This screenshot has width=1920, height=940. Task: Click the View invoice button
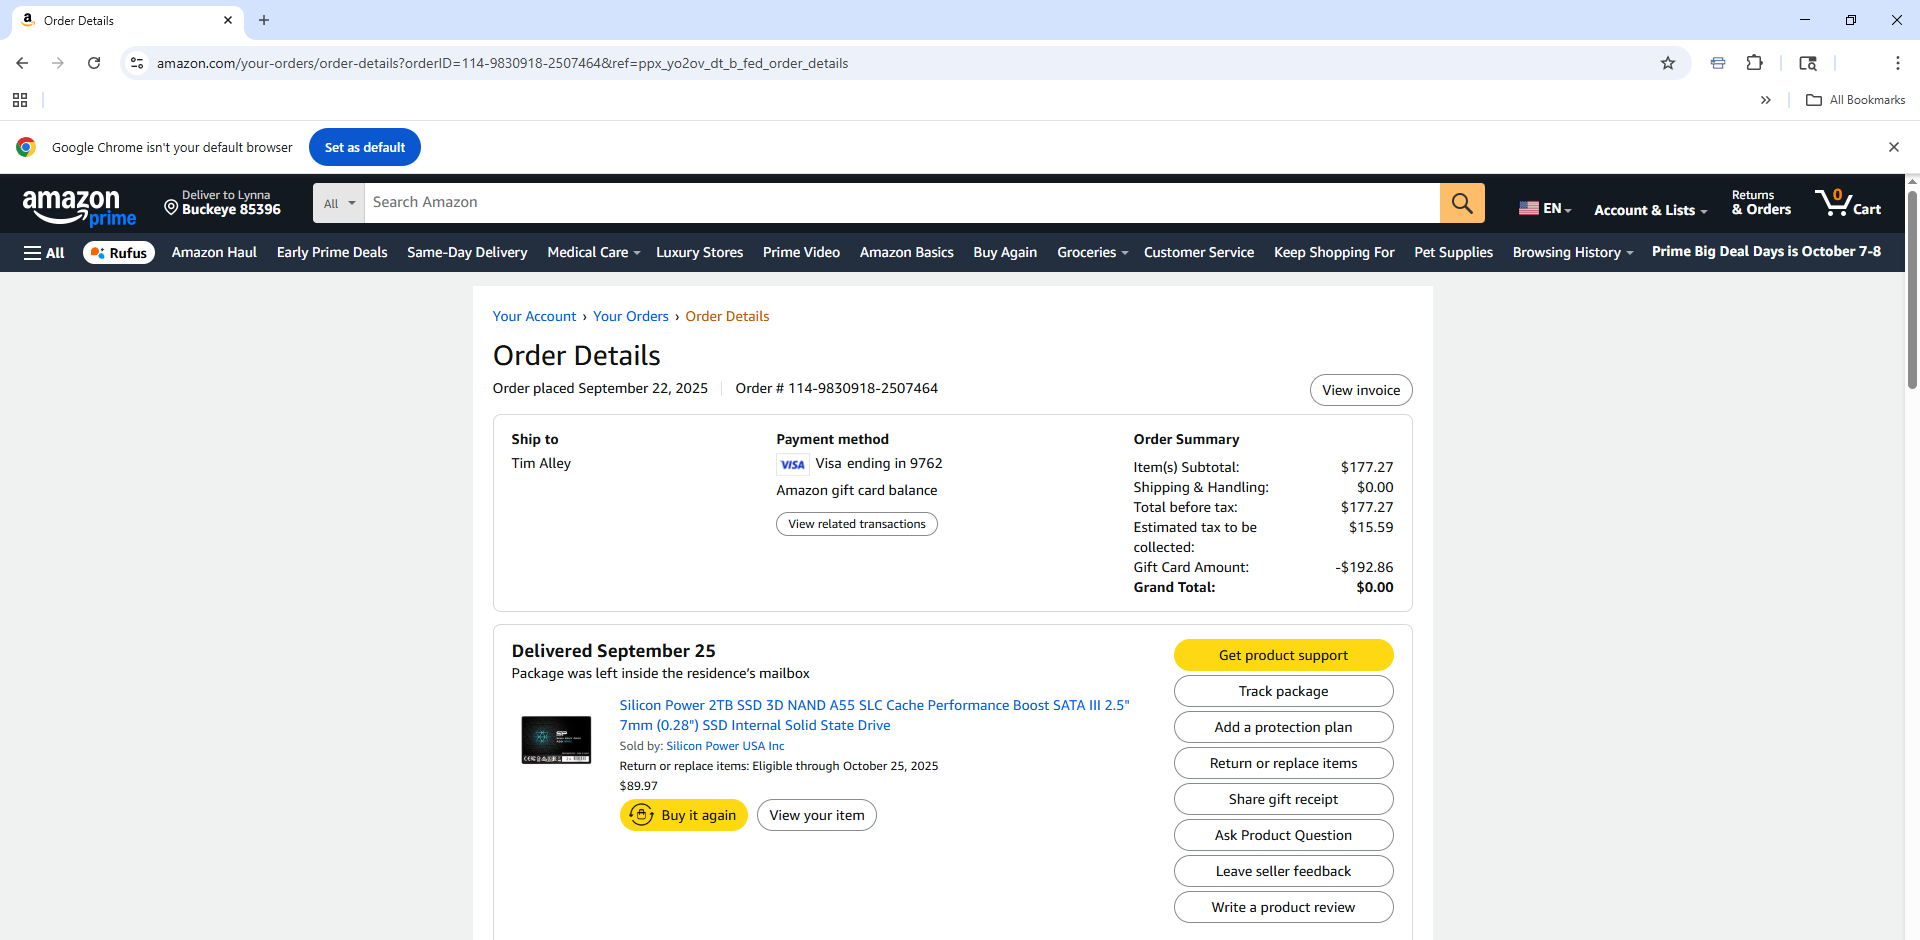click(1360, 390)
